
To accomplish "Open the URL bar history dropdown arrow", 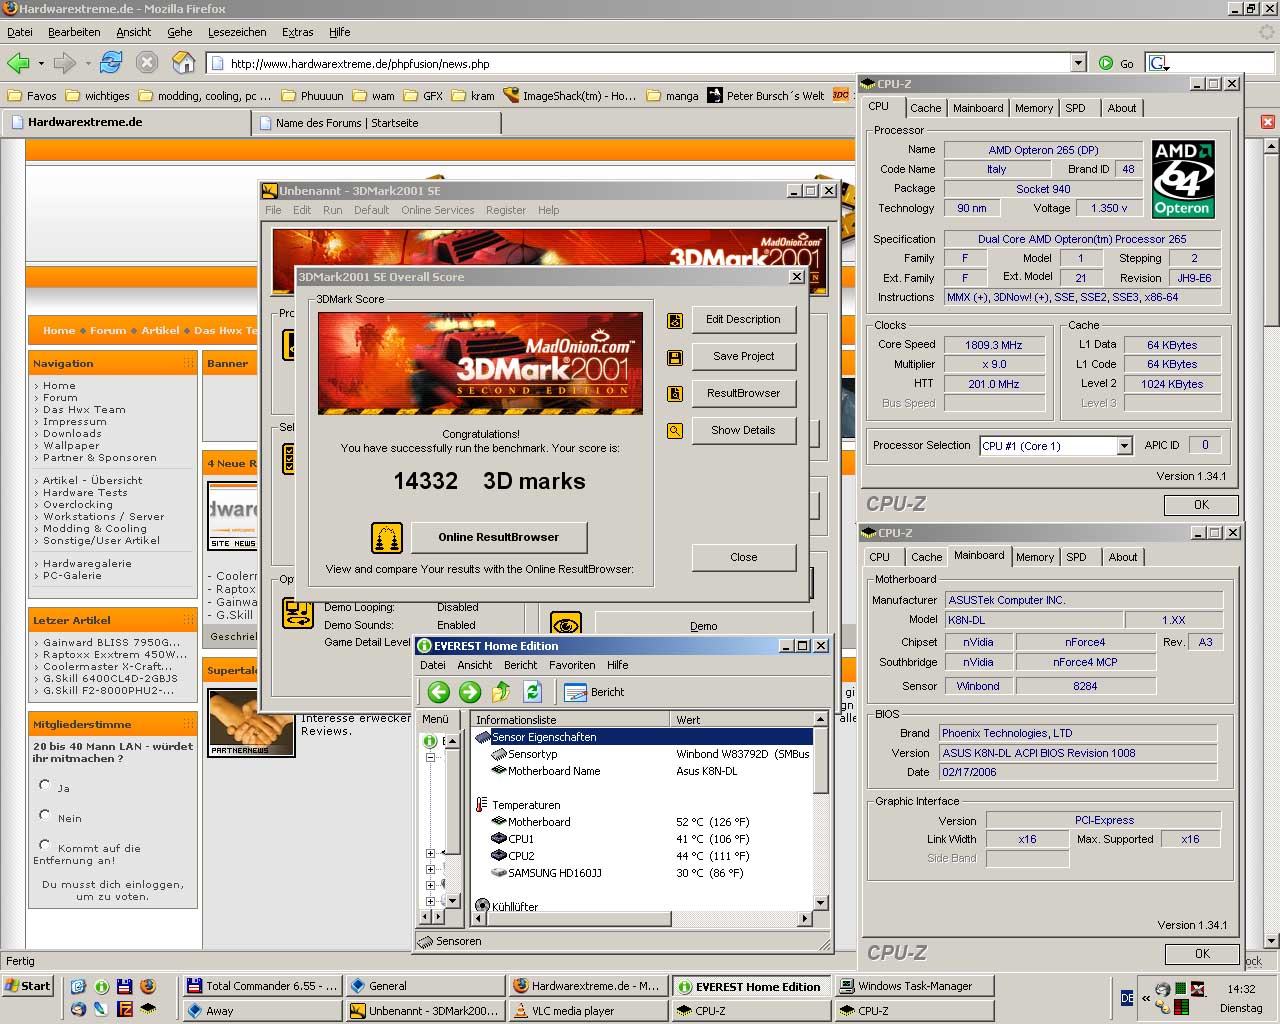I will 1078,63.
